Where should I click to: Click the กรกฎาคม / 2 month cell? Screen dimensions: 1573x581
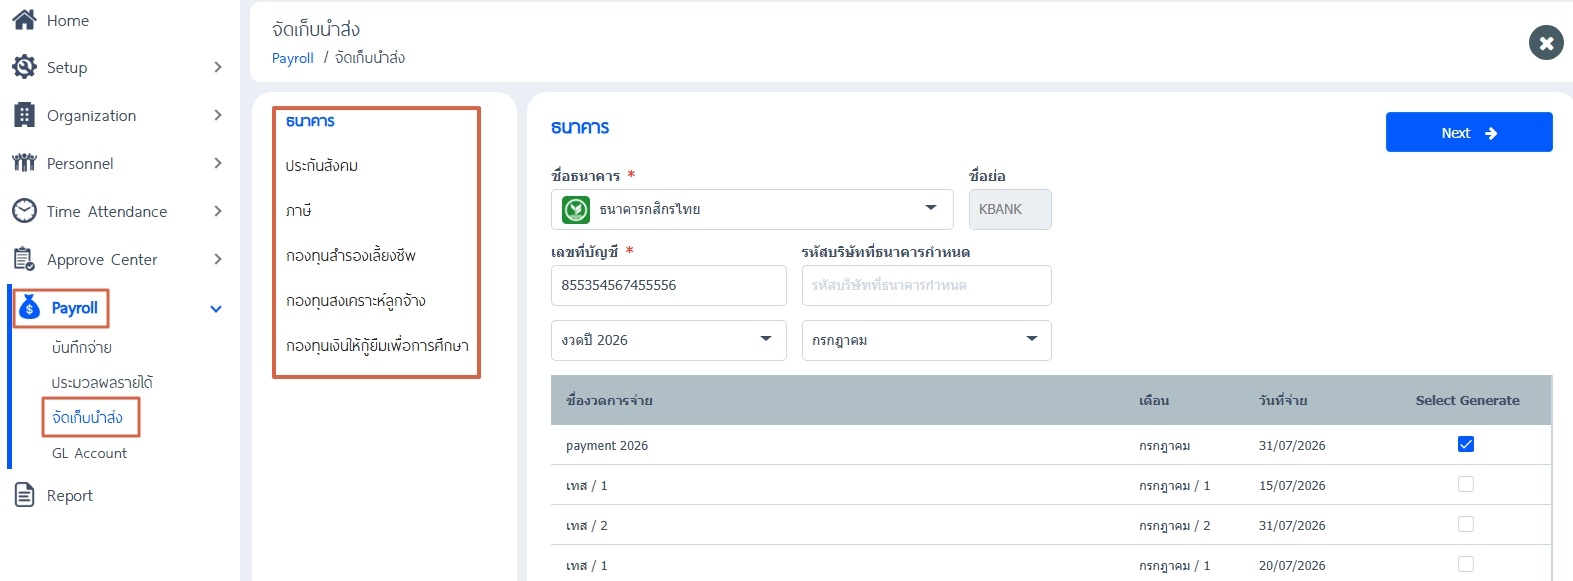[1174, 526]
